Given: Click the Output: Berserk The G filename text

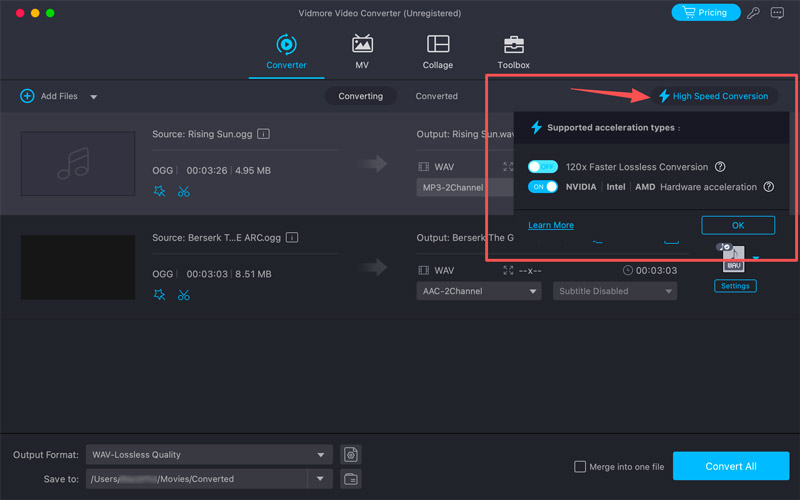Looking at the screenshot, I should tap(465, 238).
